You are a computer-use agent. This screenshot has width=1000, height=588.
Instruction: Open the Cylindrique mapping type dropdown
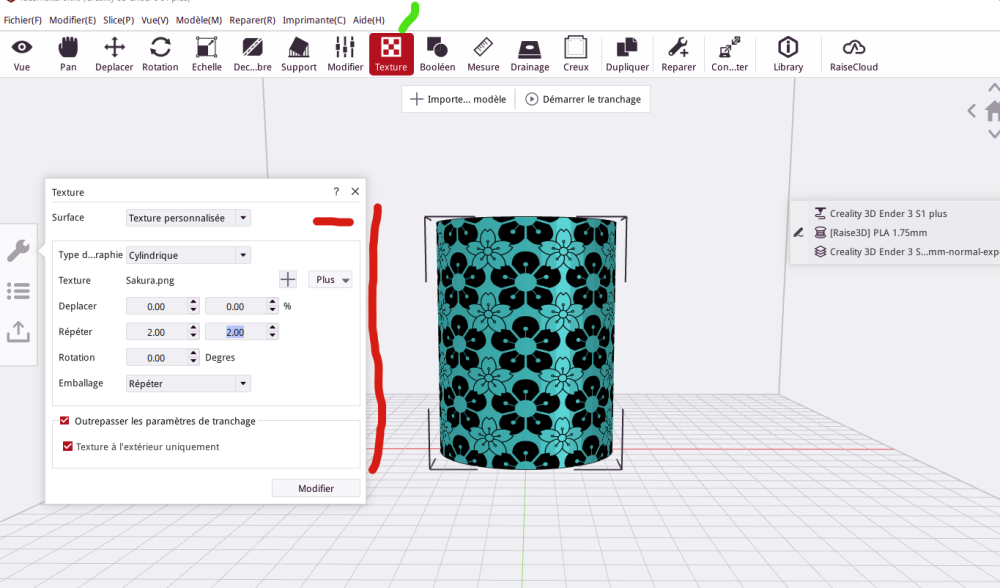click(188, 255)
